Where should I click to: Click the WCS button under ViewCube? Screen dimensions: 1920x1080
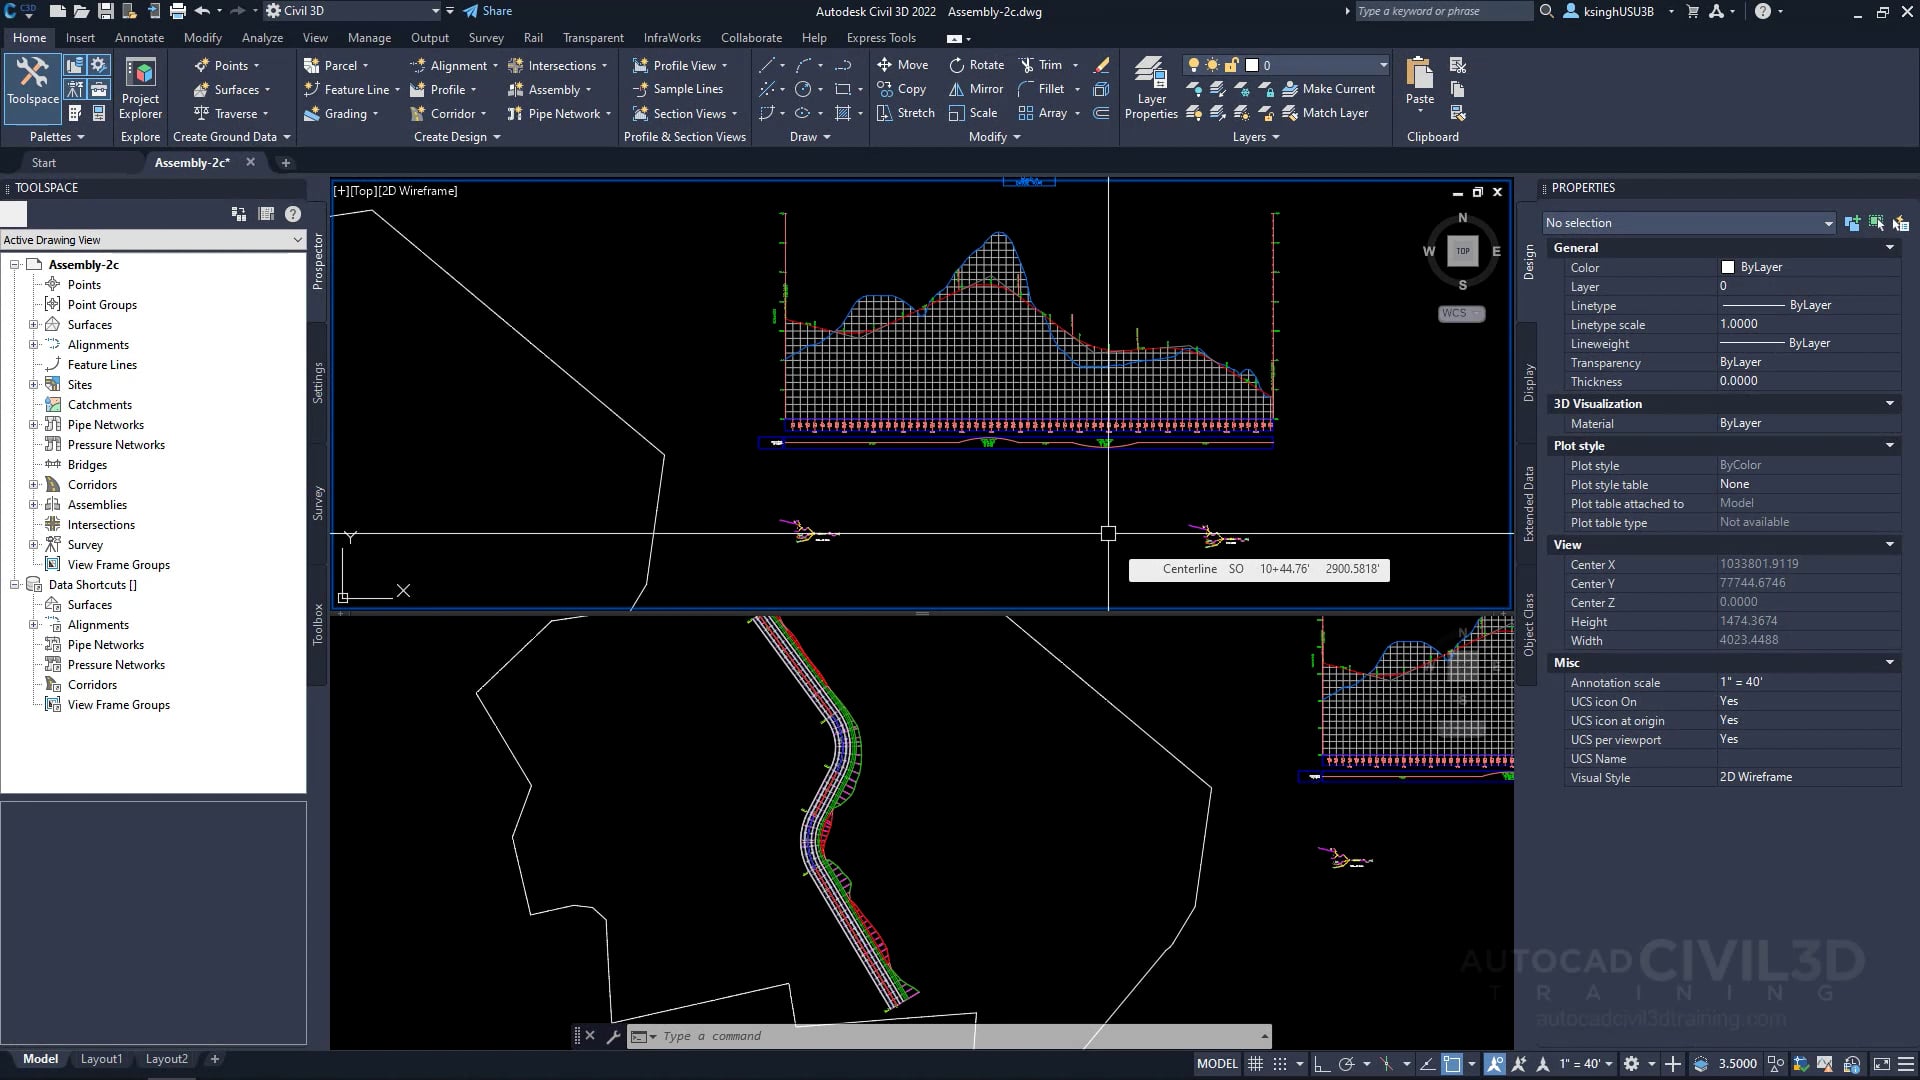[1460, 313]
